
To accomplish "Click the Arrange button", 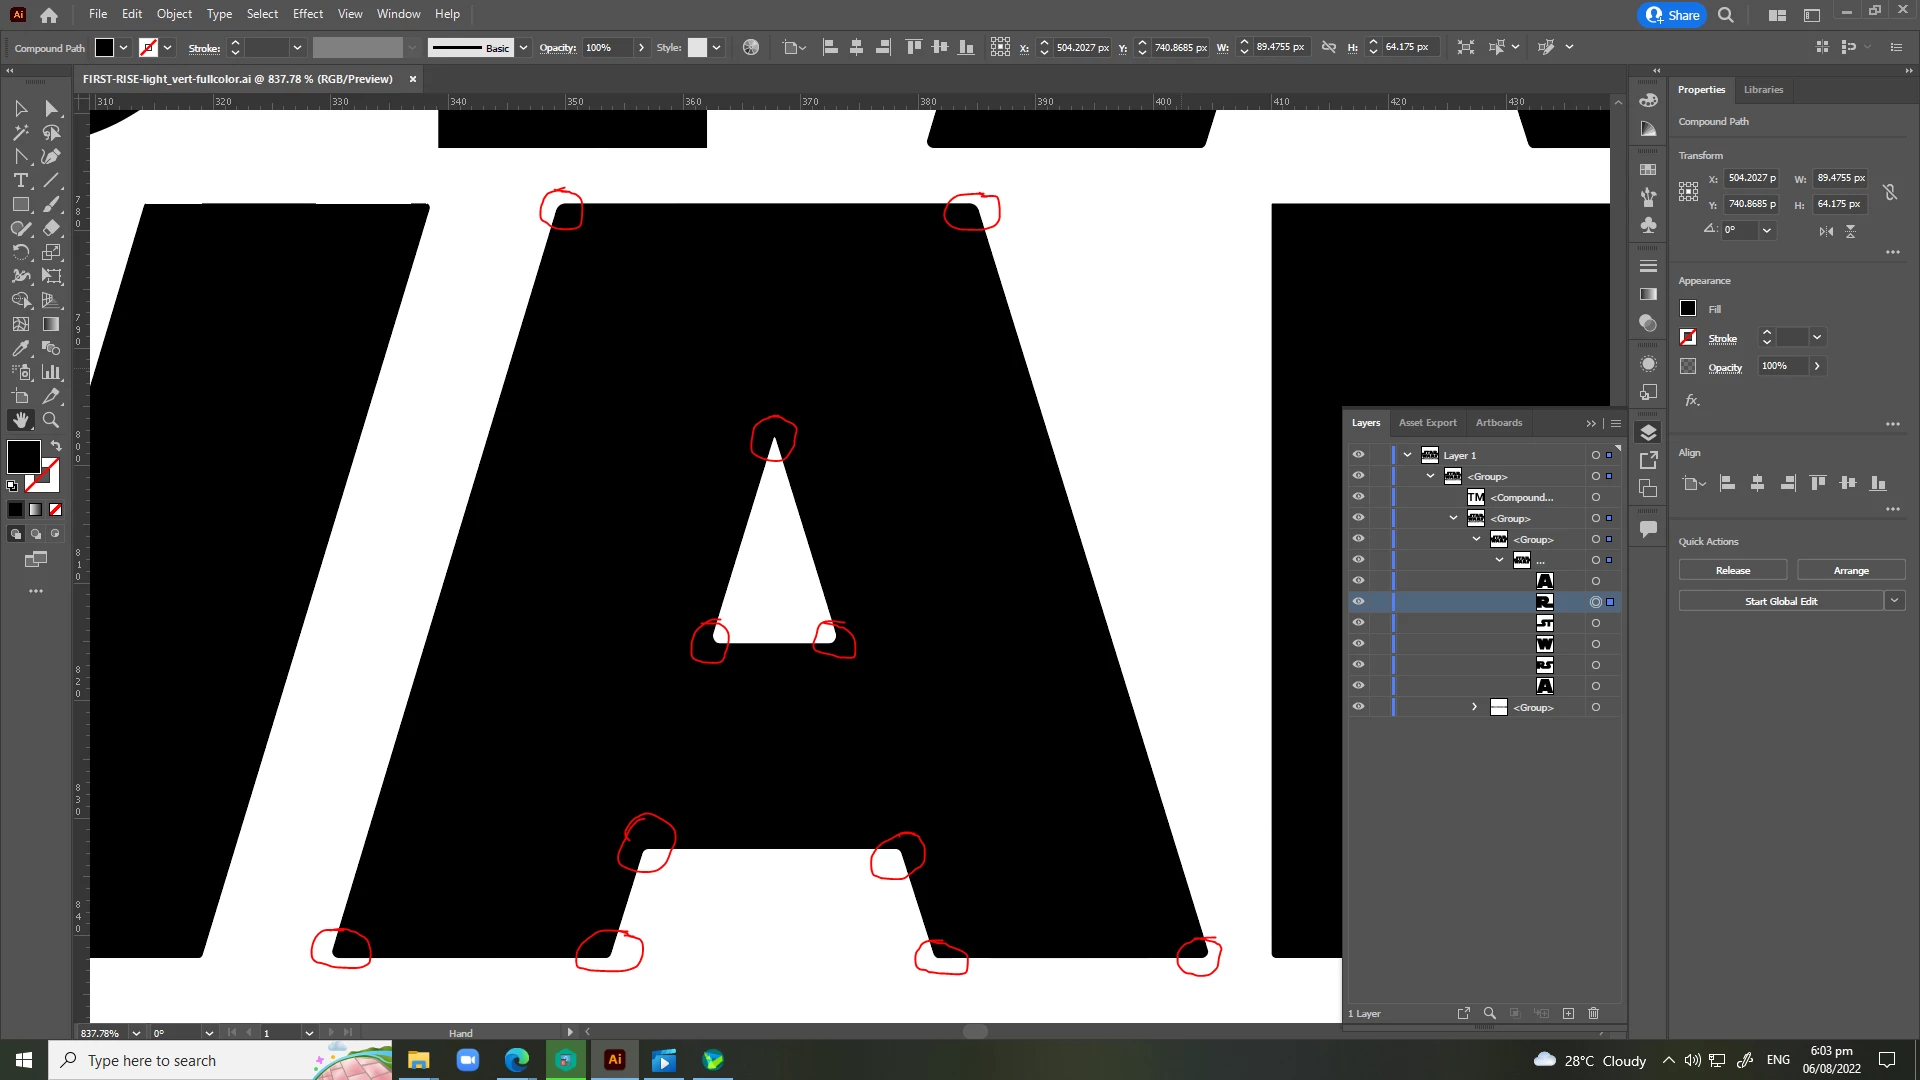I will coord(1850,570).
